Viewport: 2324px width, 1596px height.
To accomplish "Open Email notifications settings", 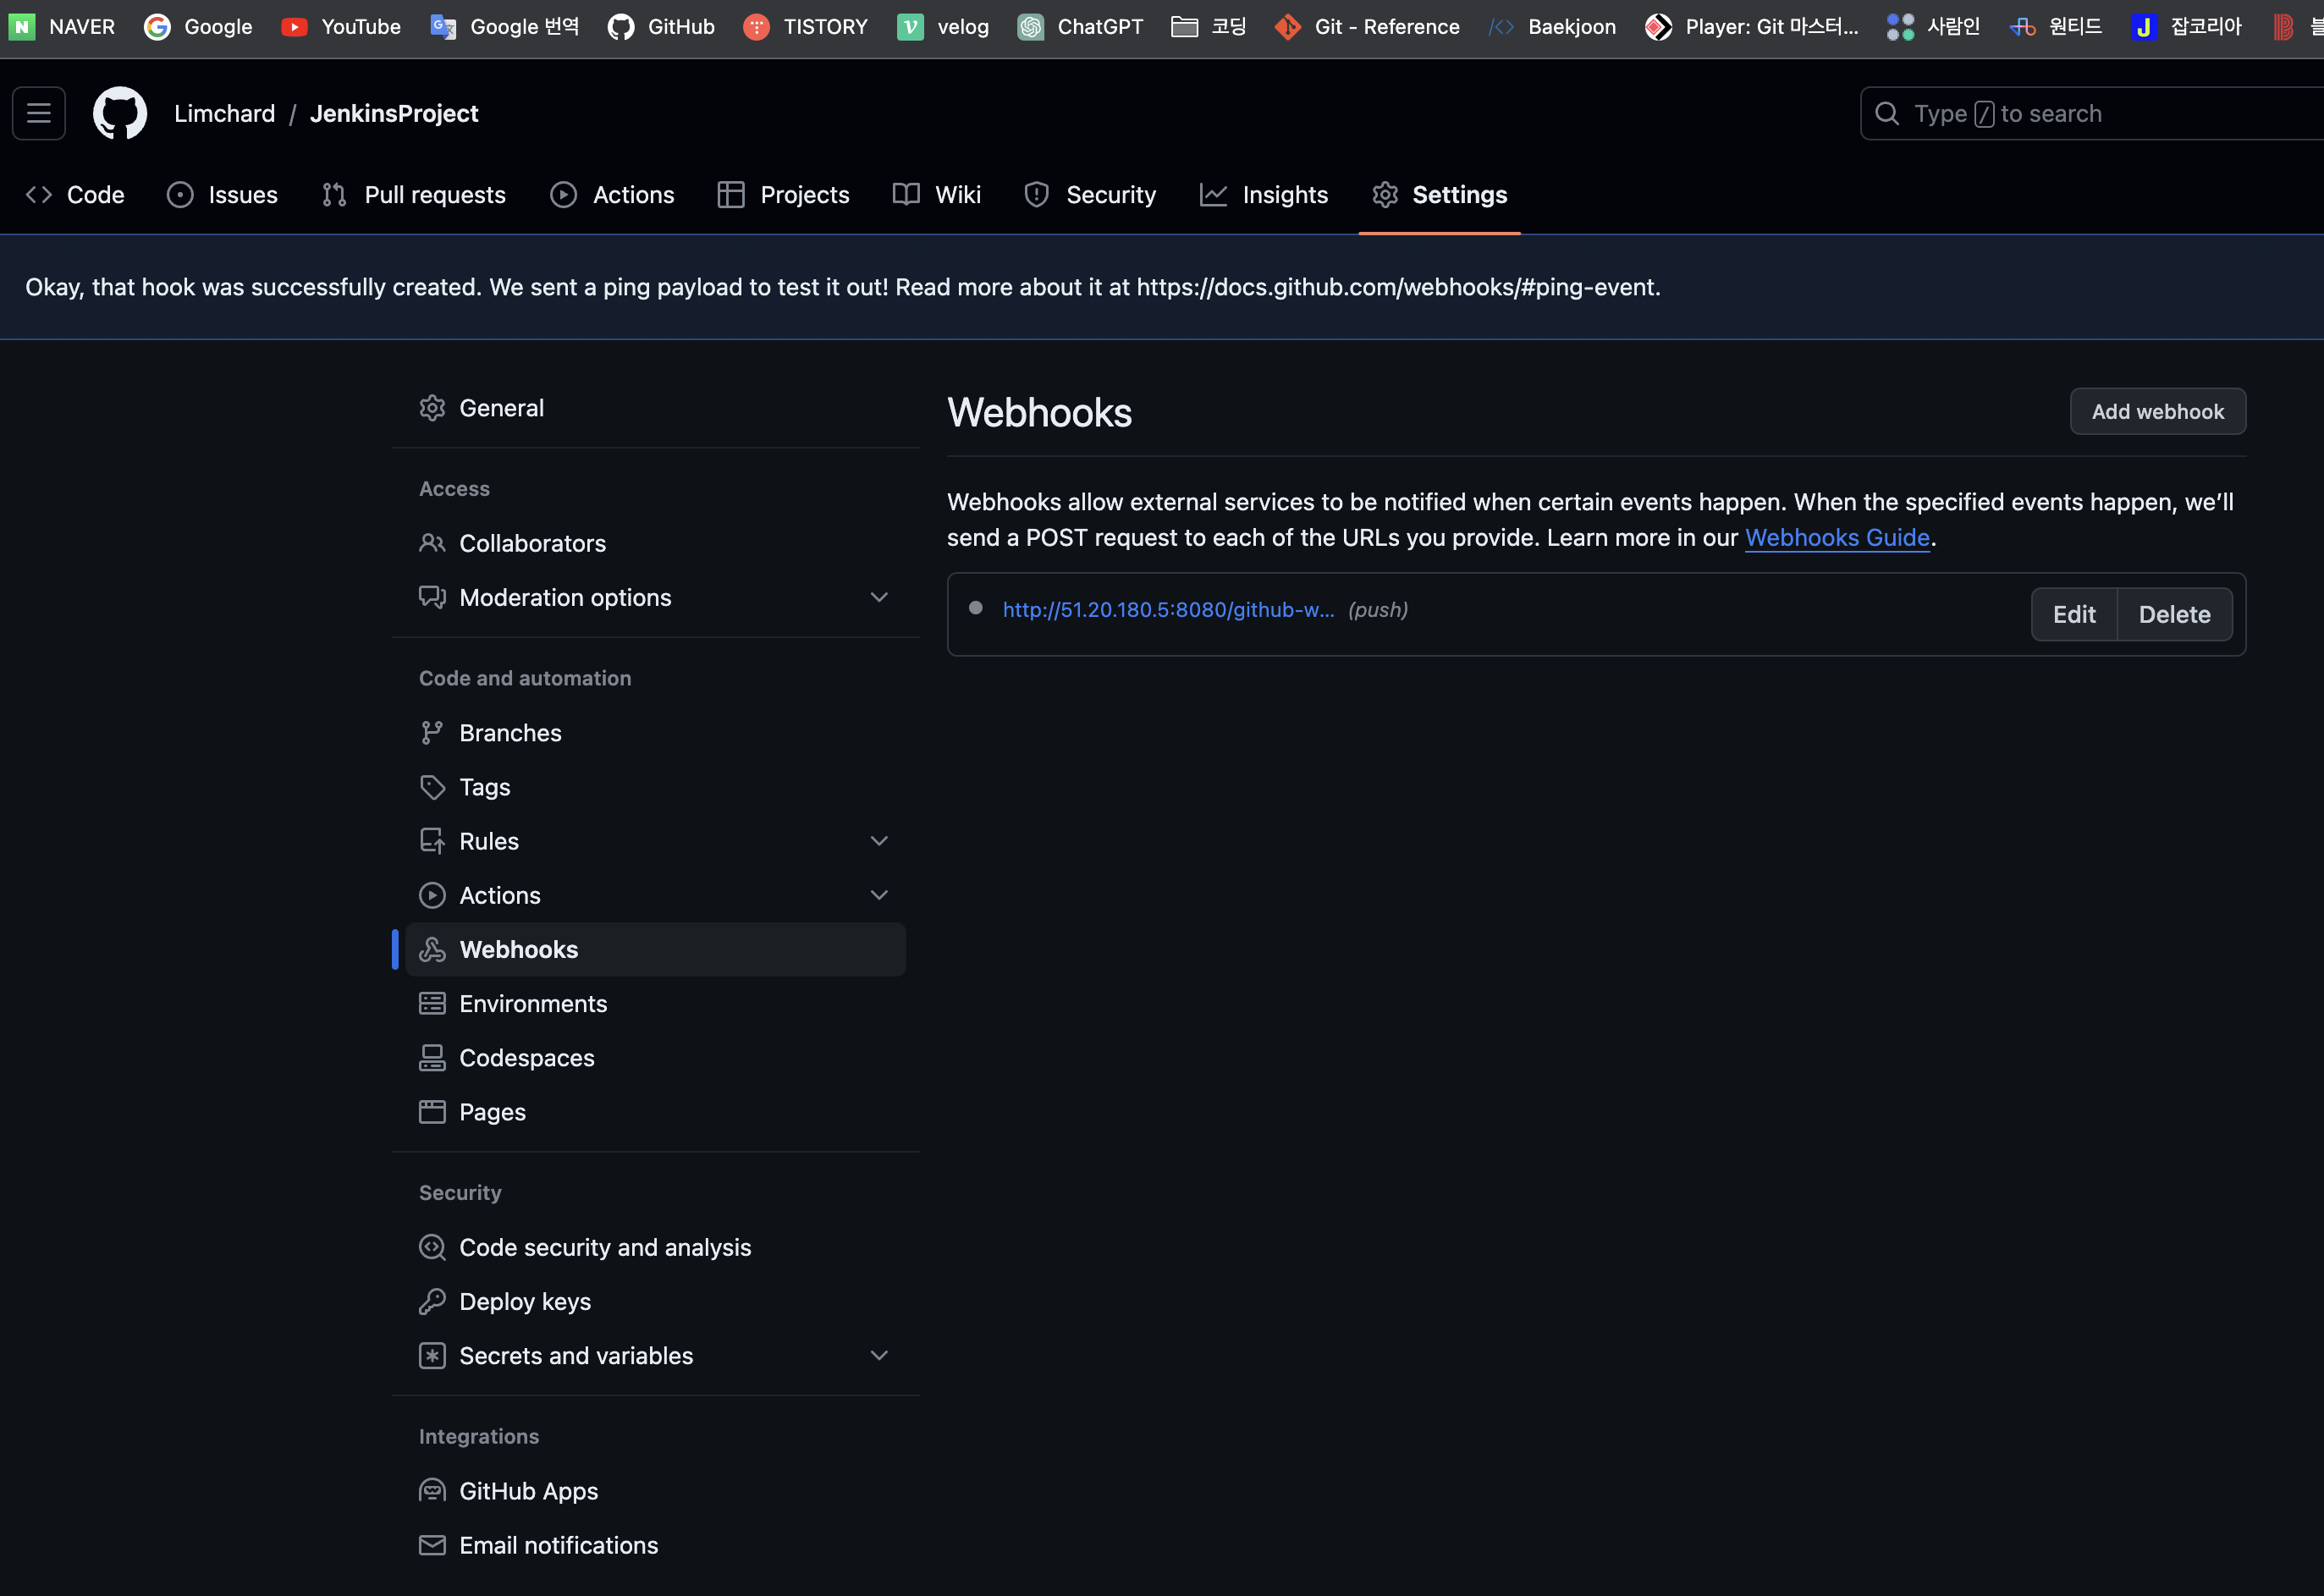I will 558,1544.
